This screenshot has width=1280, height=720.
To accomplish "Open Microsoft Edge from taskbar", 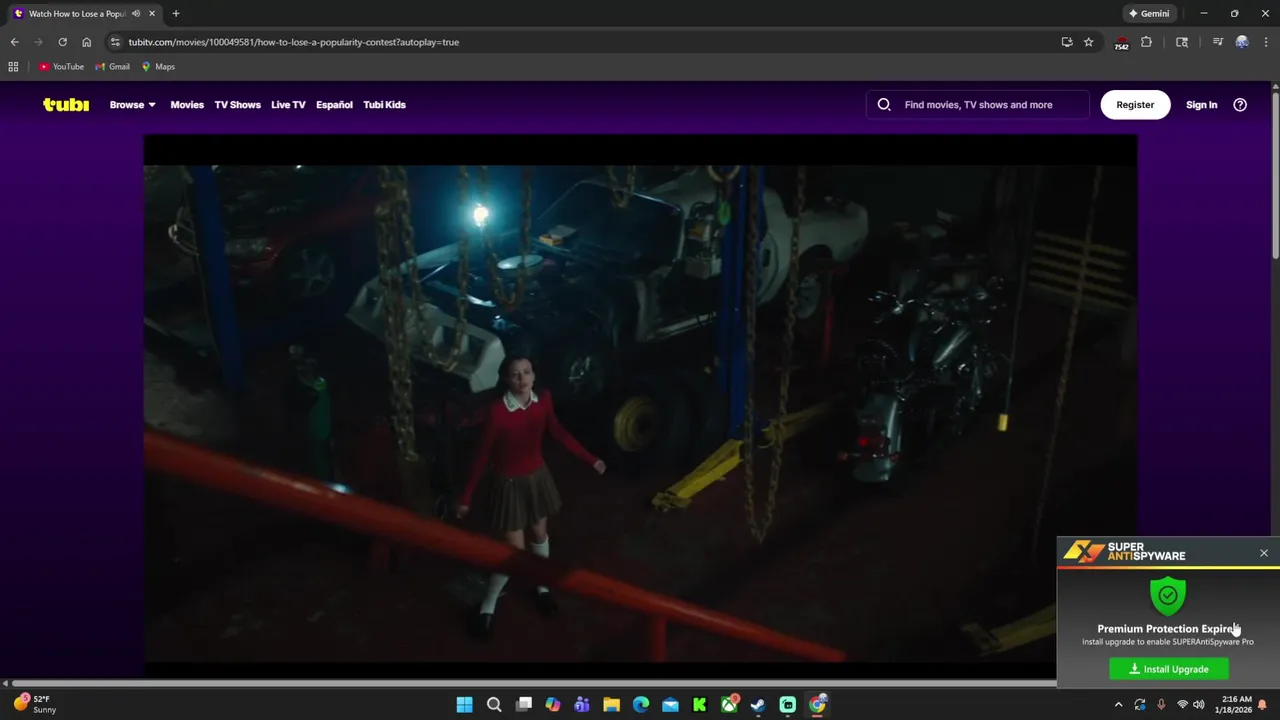I will click(x=641, y=705).
